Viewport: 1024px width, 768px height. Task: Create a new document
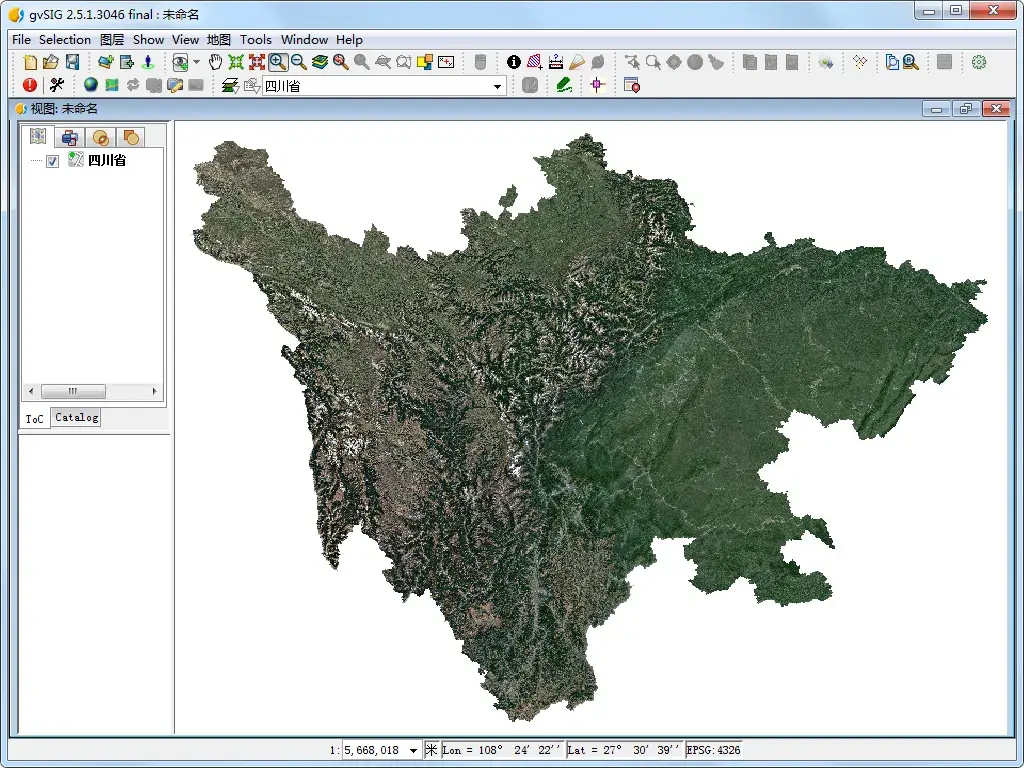29,61
